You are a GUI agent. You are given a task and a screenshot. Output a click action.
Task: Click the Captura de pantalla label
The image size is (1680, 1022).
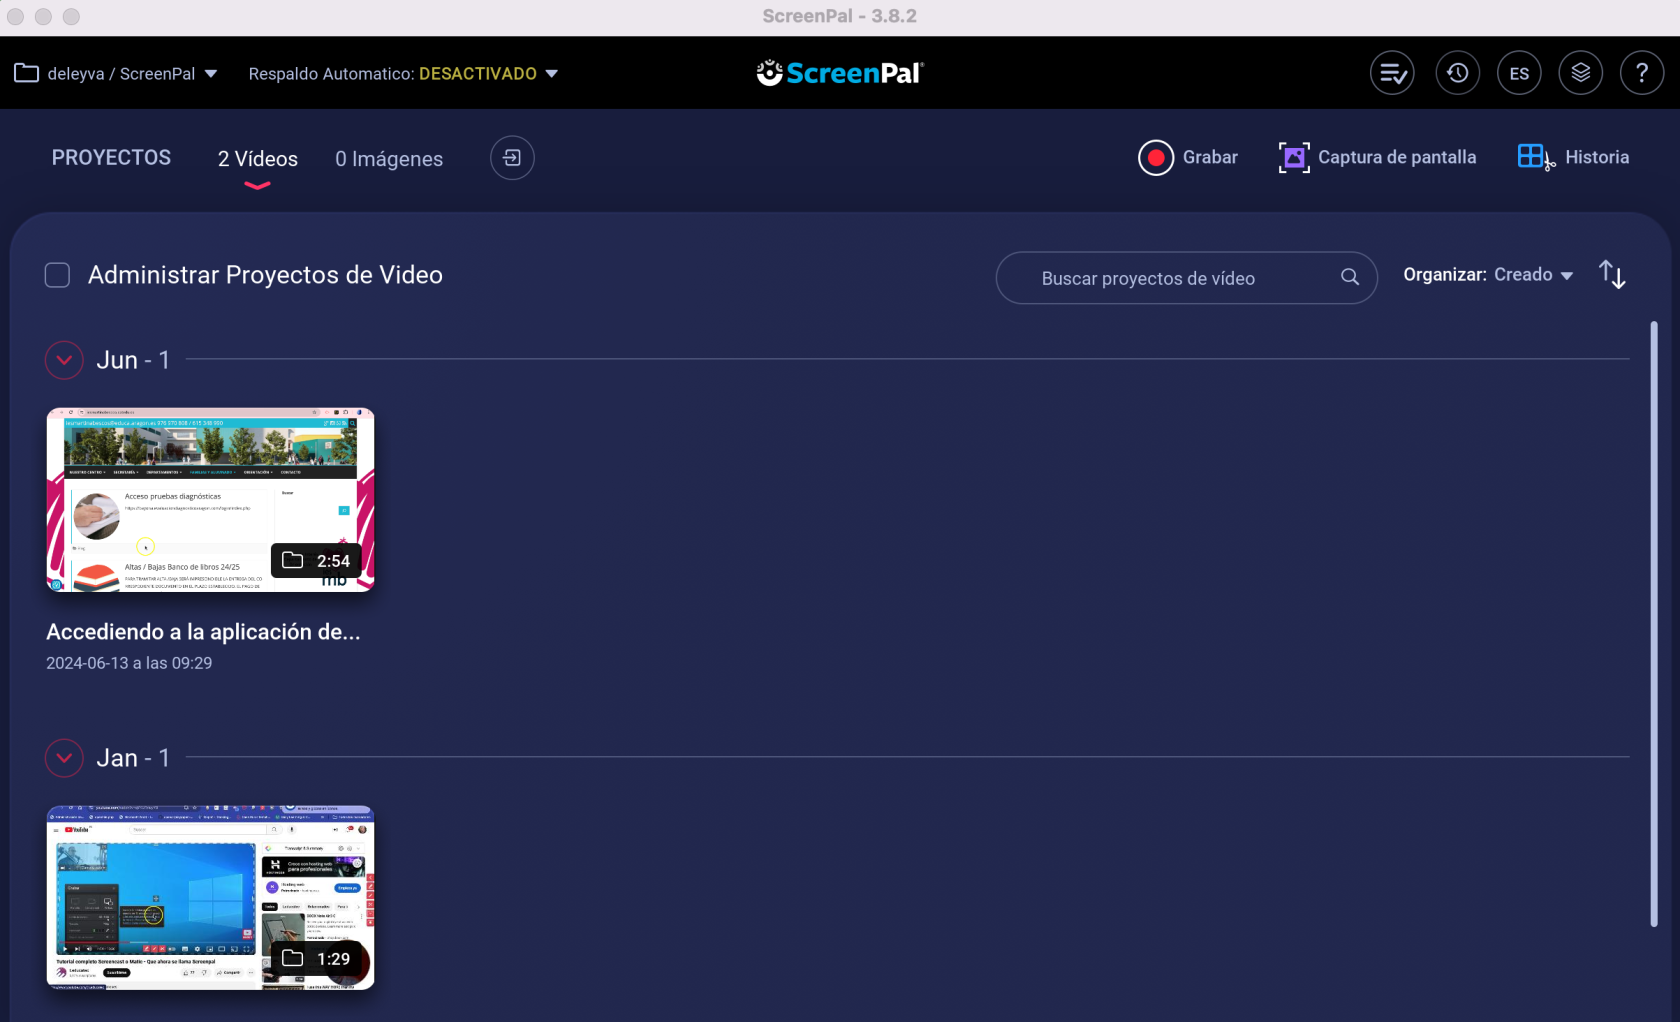tap(1397, 157)
